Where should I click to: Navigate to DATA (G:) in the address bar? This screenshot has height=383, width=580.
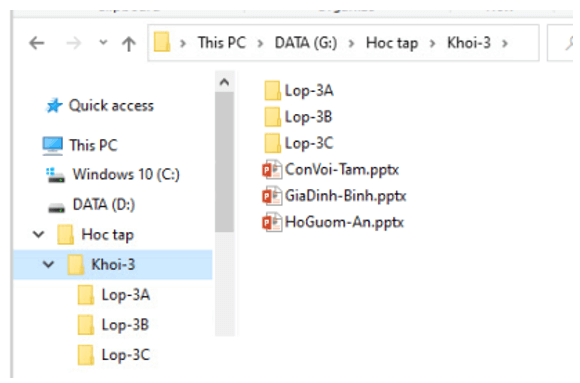tap(306, 43)
